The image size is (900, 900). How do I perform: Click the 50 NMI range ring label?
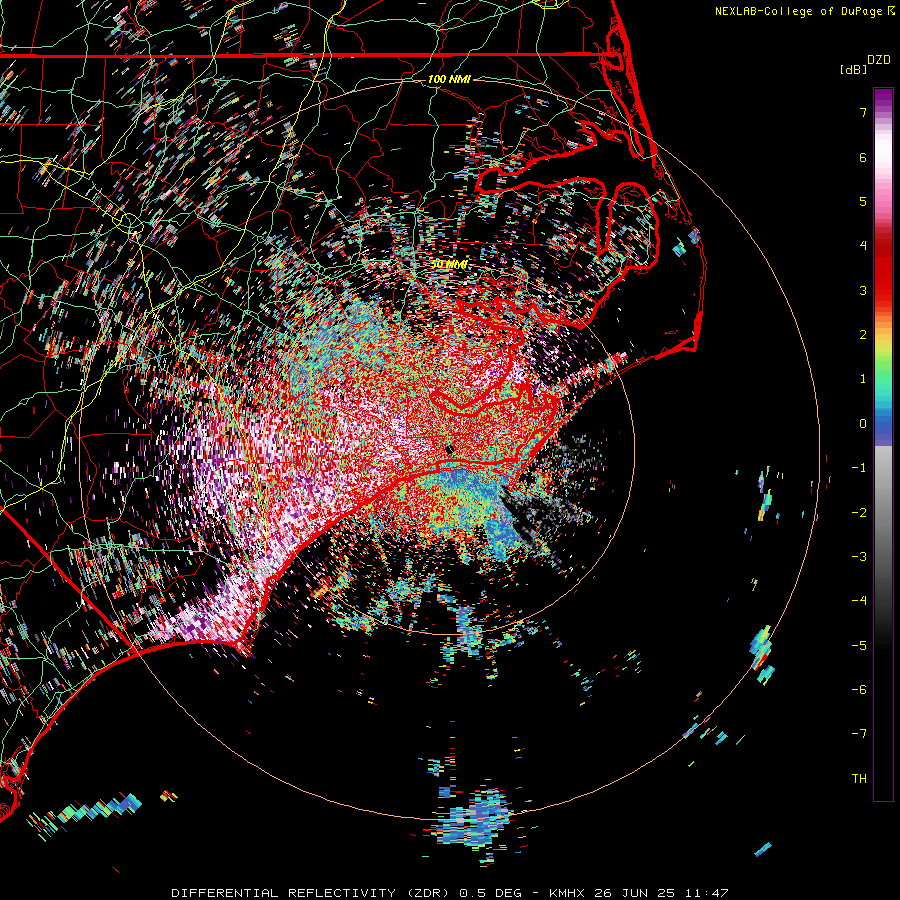[x=449, y=264]
